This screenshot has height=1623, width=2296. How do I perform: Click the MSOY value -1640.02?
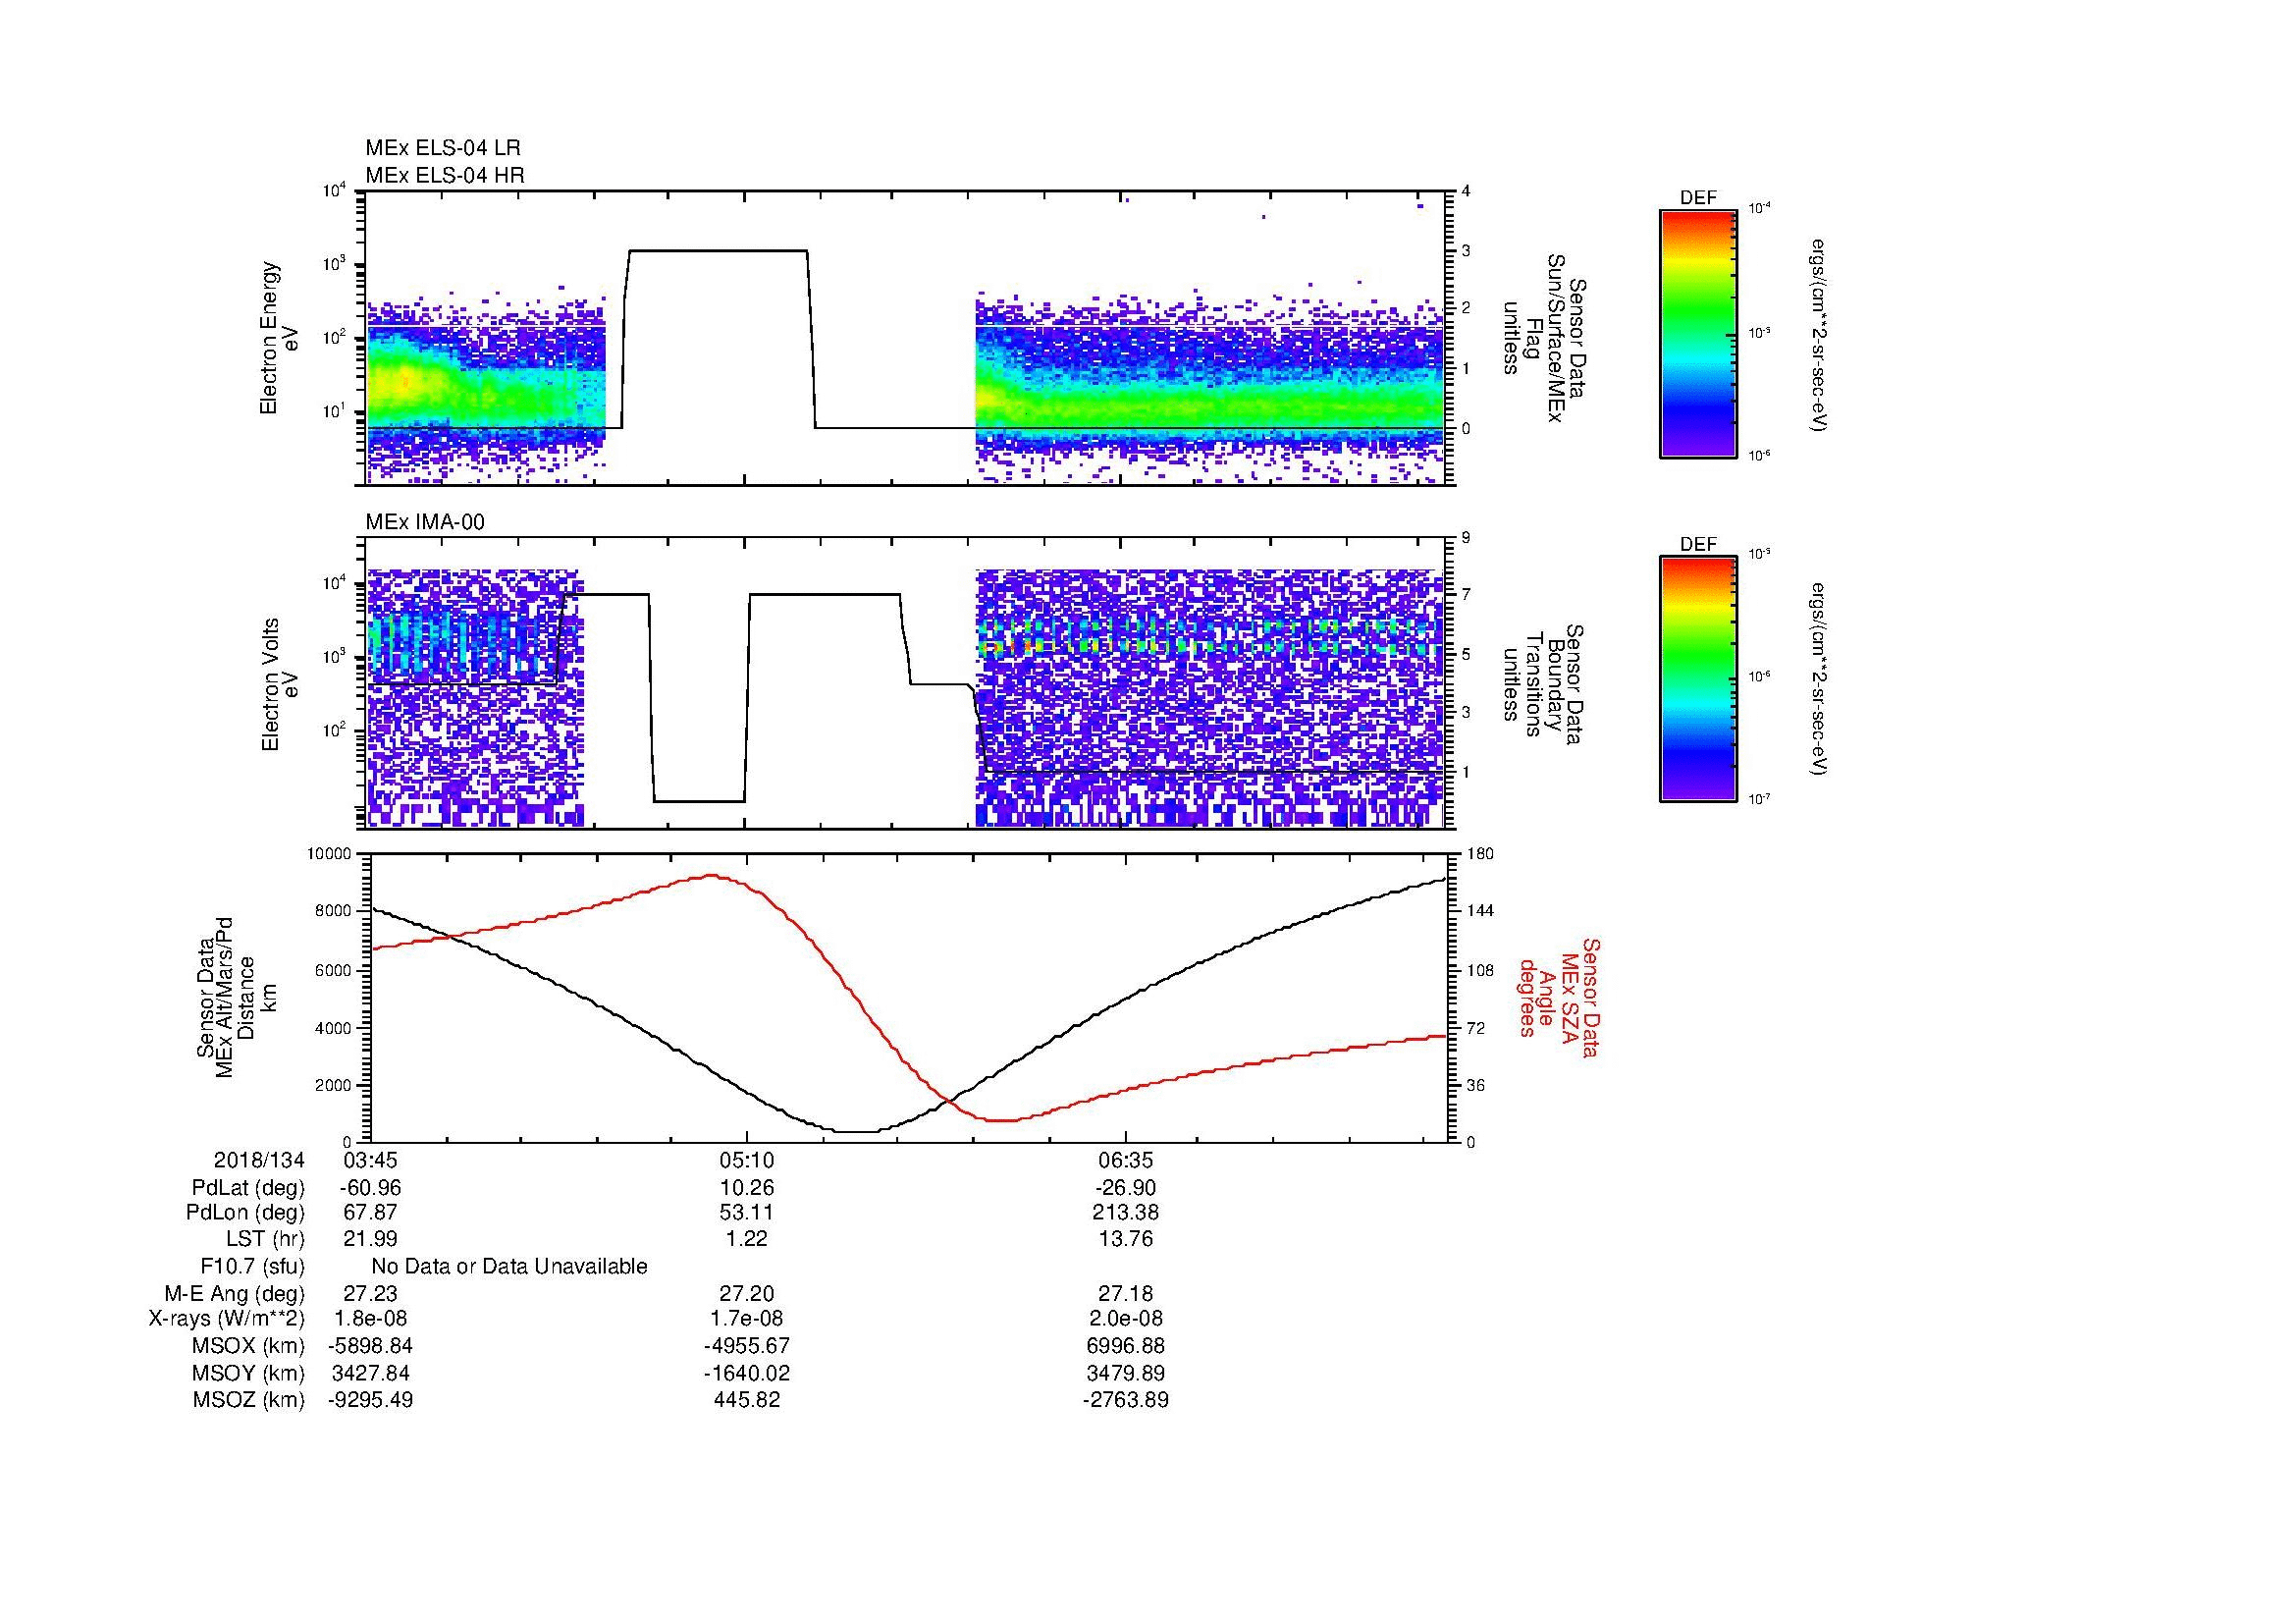coord(746,1374)
